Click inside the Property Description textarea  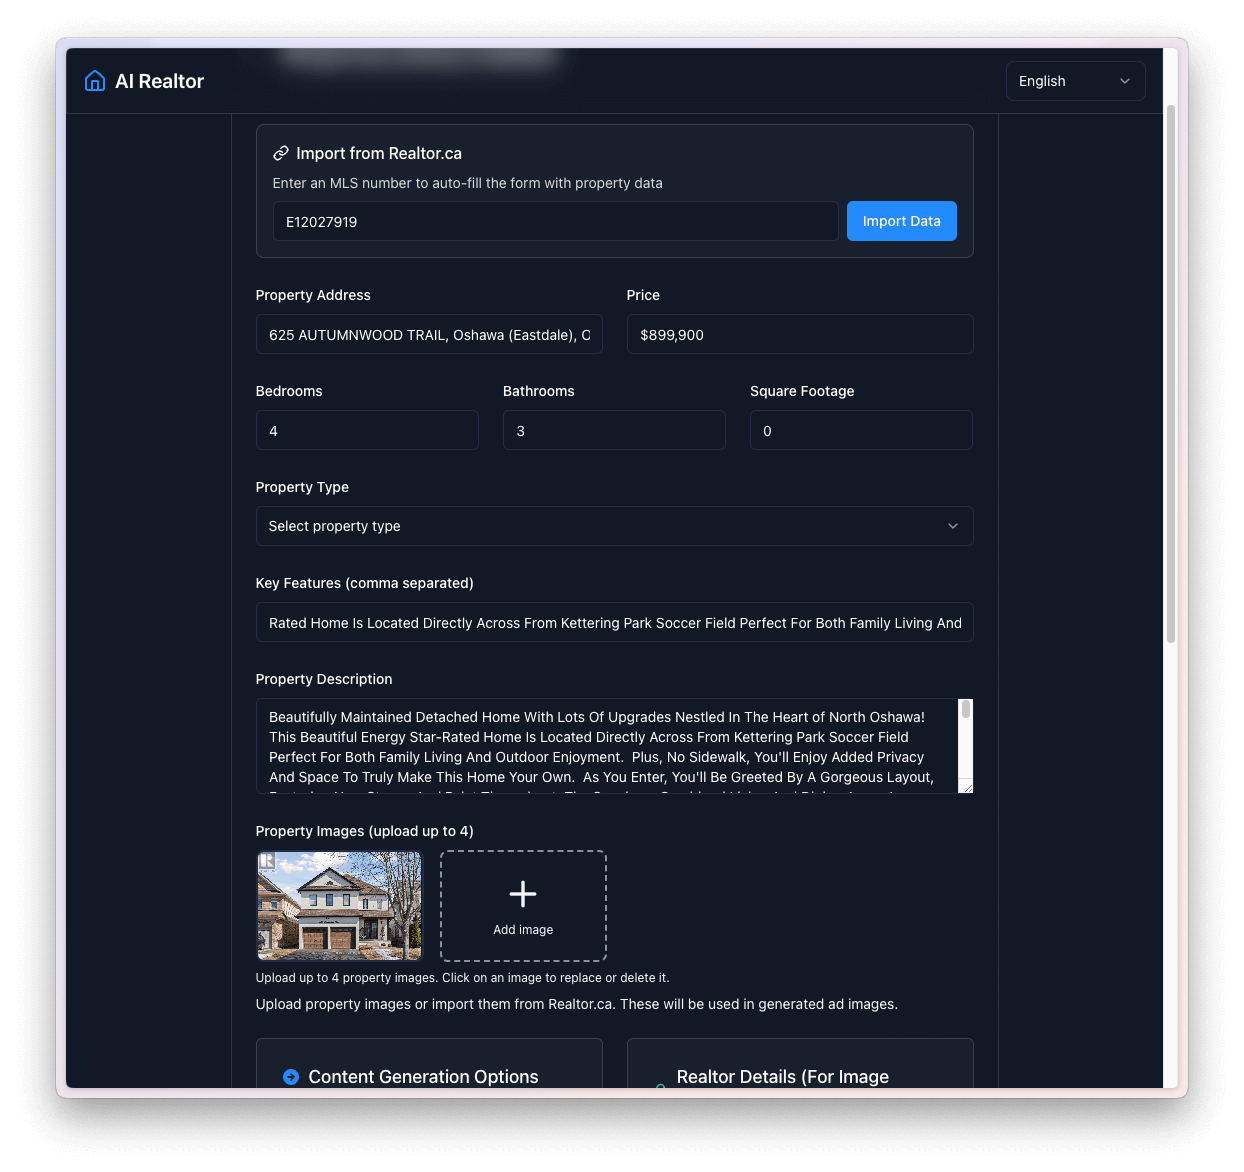tap(607, 746)
